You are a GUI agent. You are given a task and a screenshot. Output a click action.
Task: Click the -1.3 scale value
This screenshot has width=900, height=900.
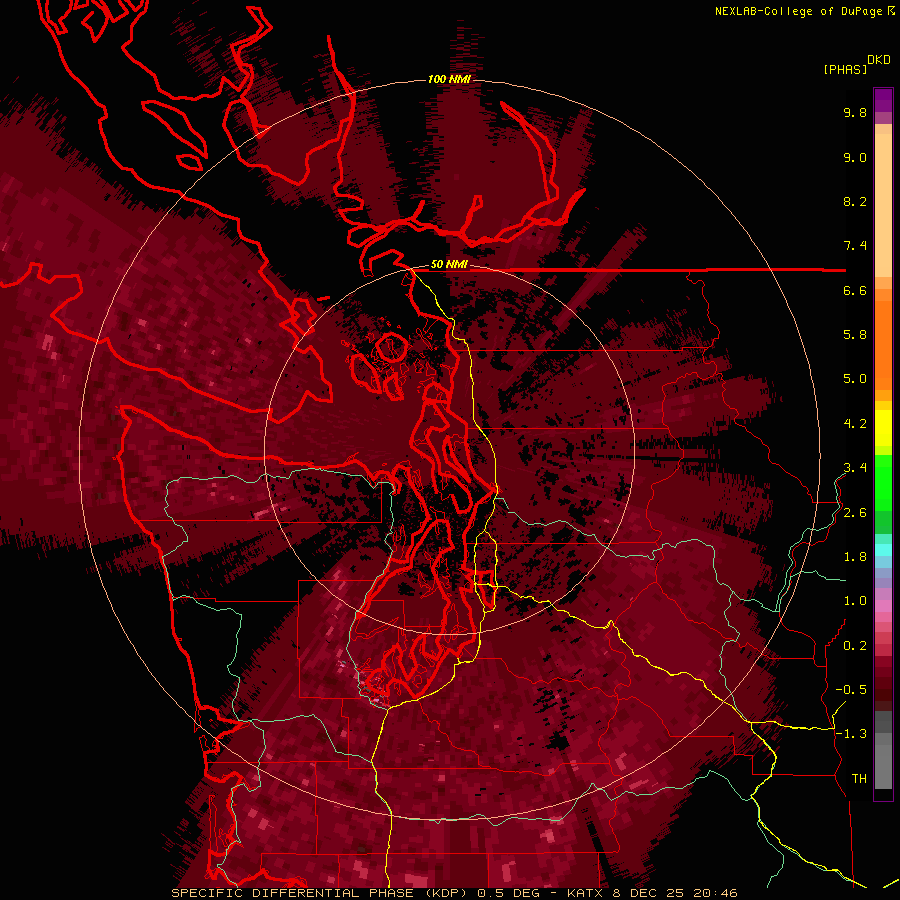point(851,734)
